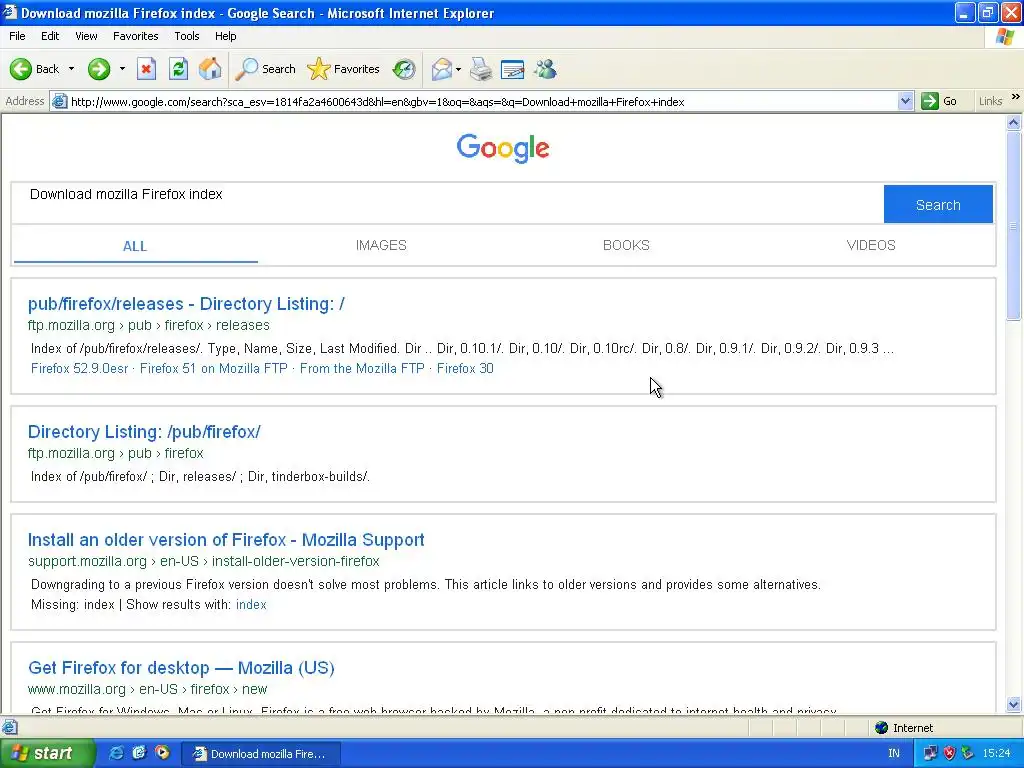Print the page with printer icon
Screen dimensions: 1024x768
[x=481, y=69]
